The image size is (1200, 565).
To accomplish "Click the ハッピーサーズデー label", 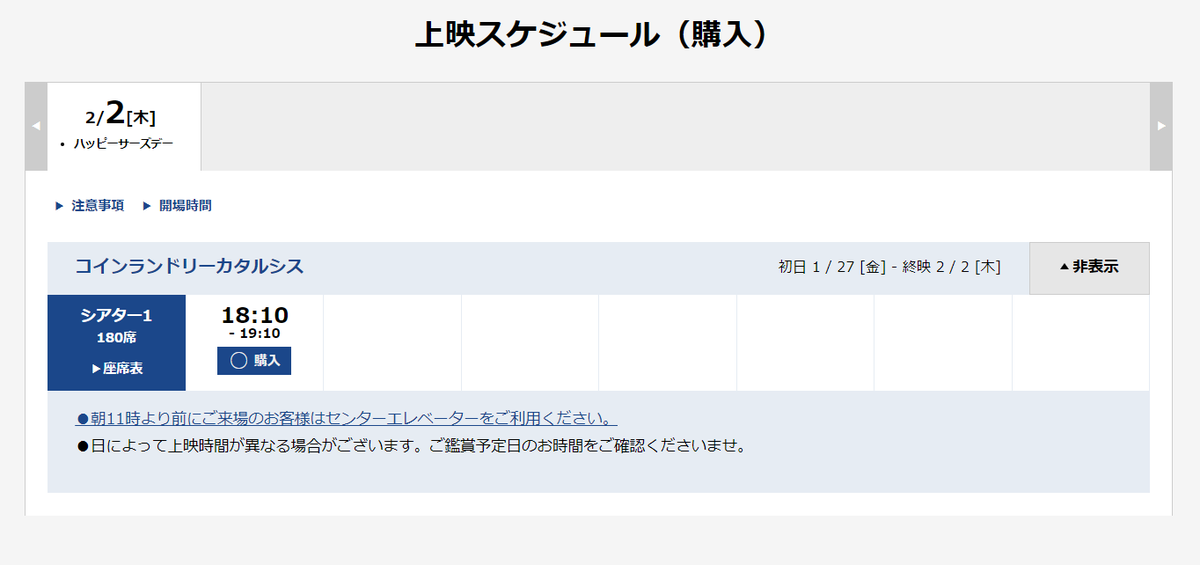I will tap(123, 144).
